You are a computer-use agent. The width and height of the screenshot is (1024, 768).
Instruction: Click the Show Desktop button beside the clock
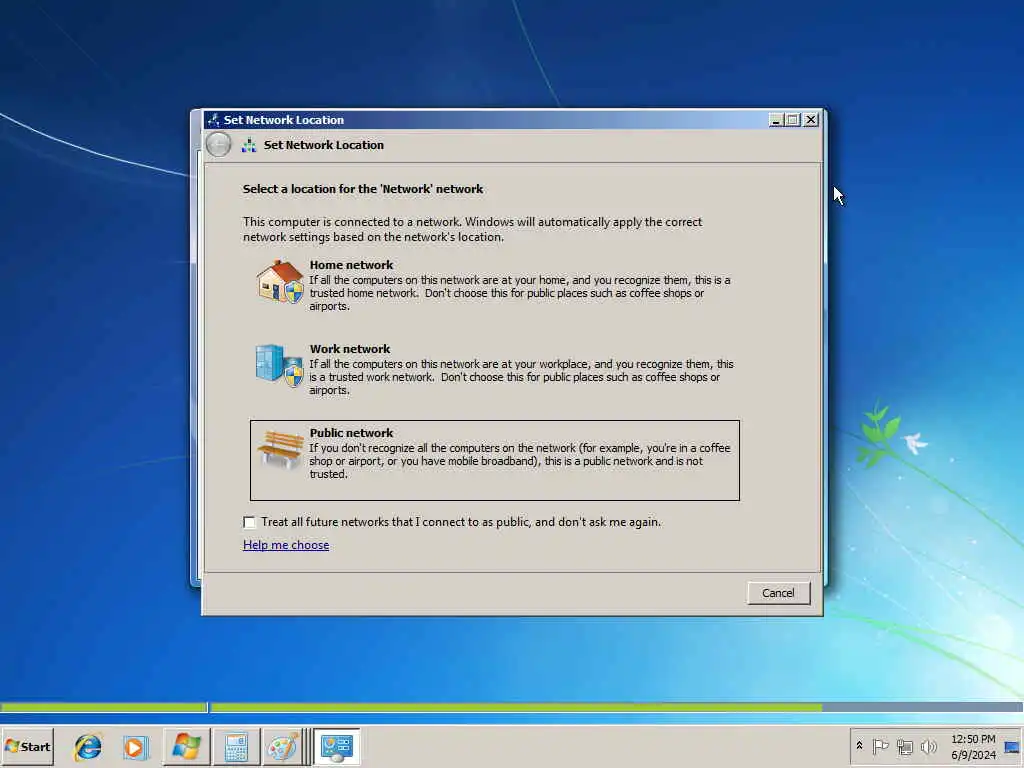click(1012, 746)
